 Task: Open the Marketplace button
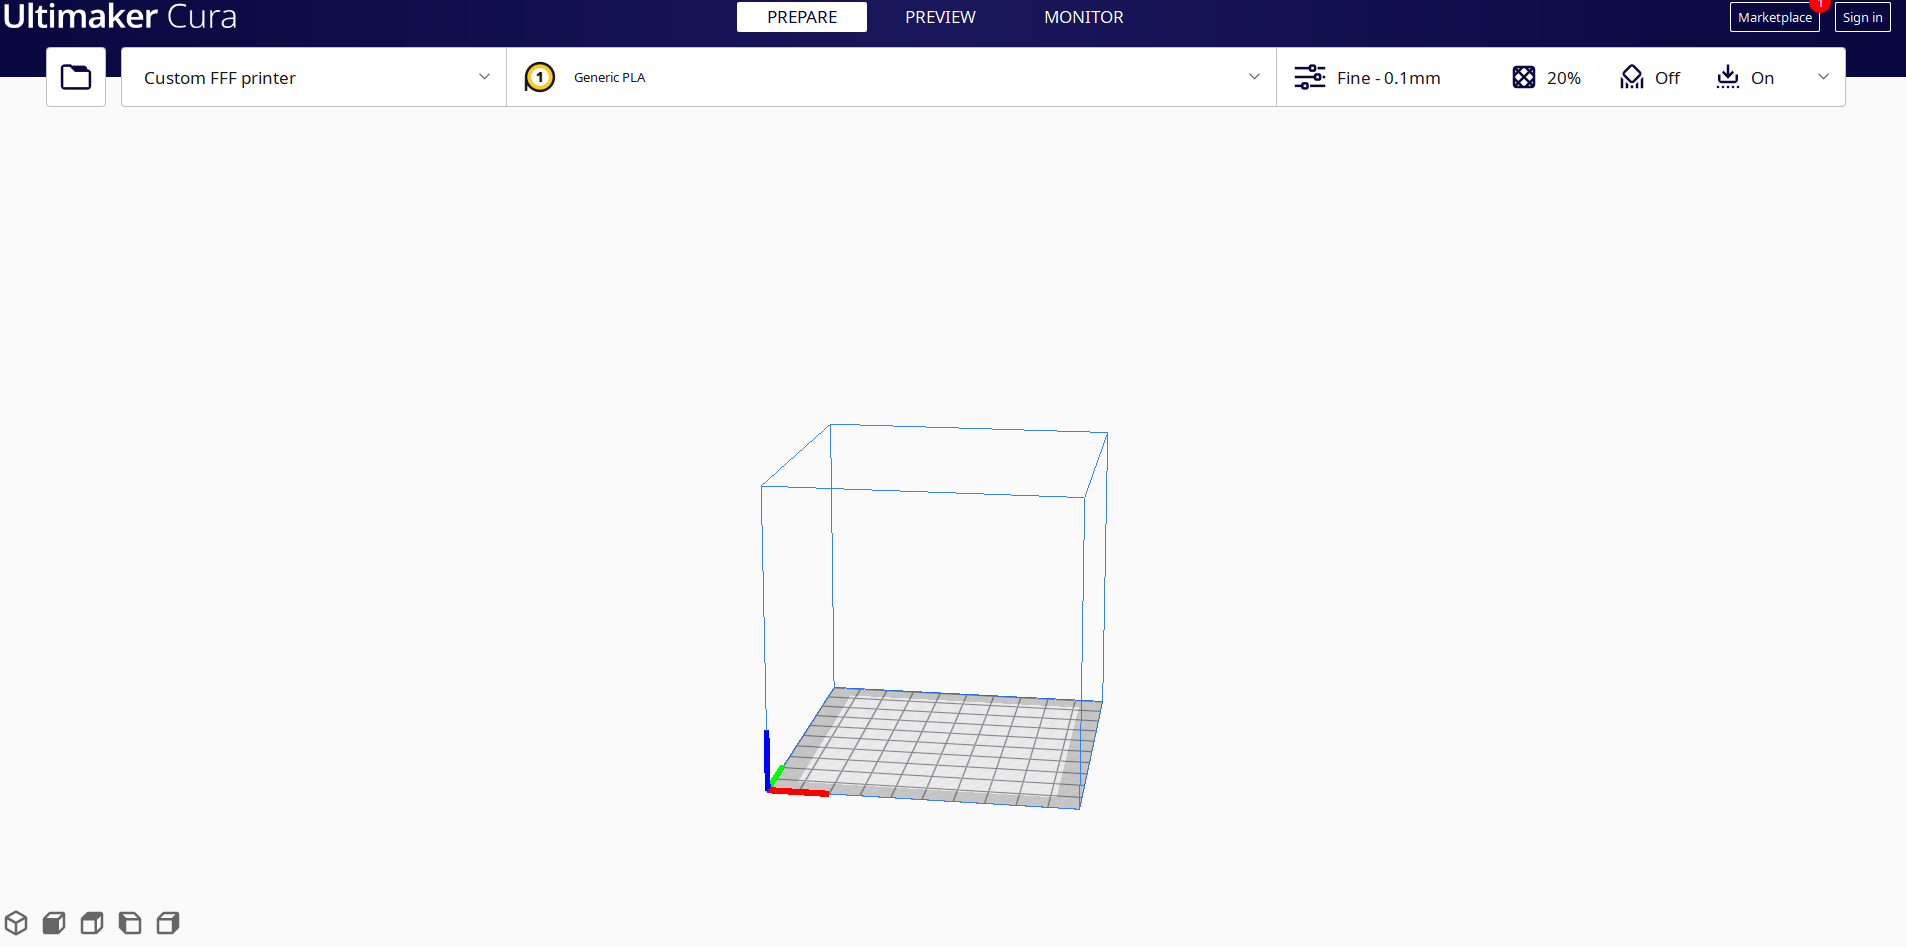point(1774,17)
